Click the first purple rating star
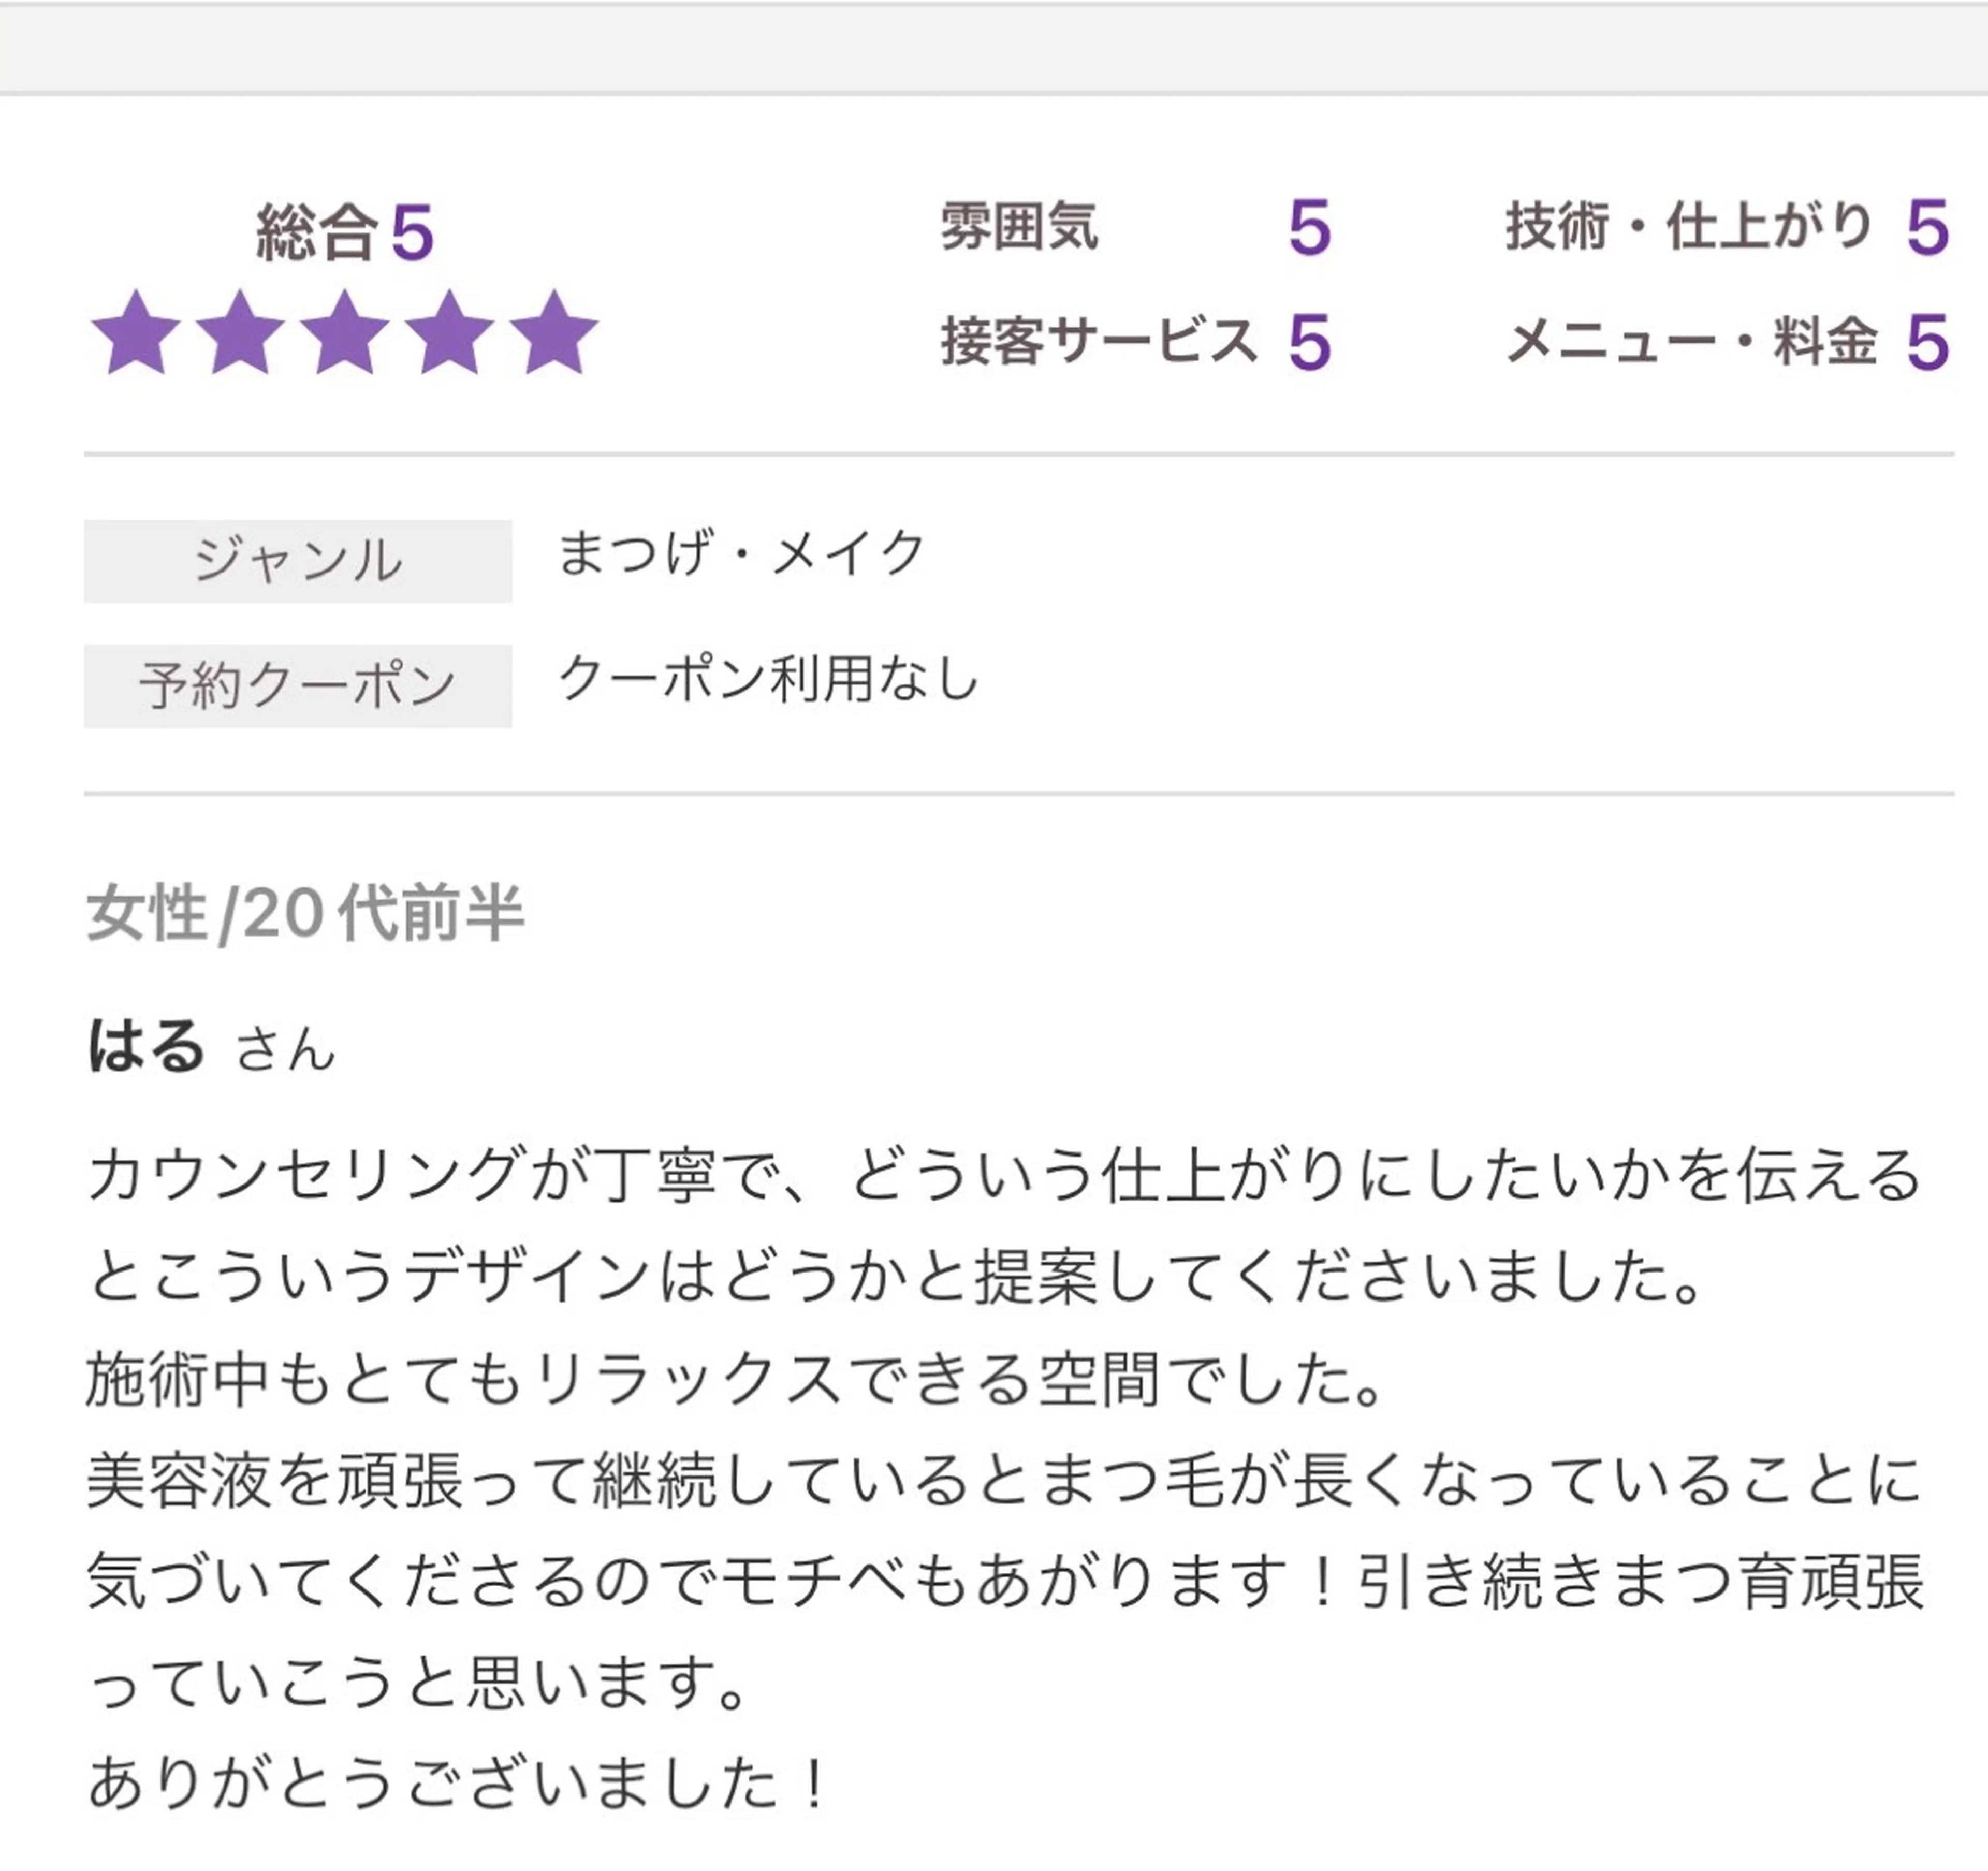This screenshot has height=1871, width=1988. tap(136, 333)
